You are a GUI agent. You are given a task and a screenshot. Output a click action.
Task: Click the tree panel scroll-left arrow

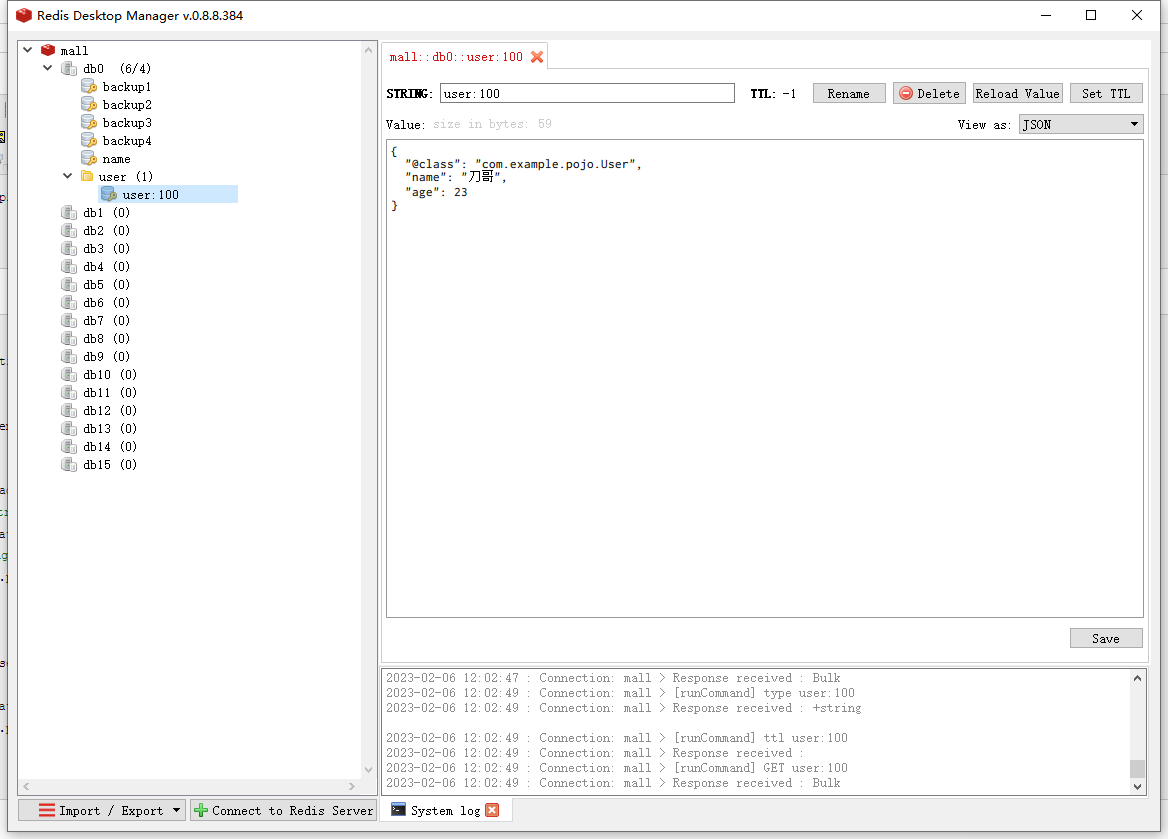pyautogui.click(x=27, y=786)
